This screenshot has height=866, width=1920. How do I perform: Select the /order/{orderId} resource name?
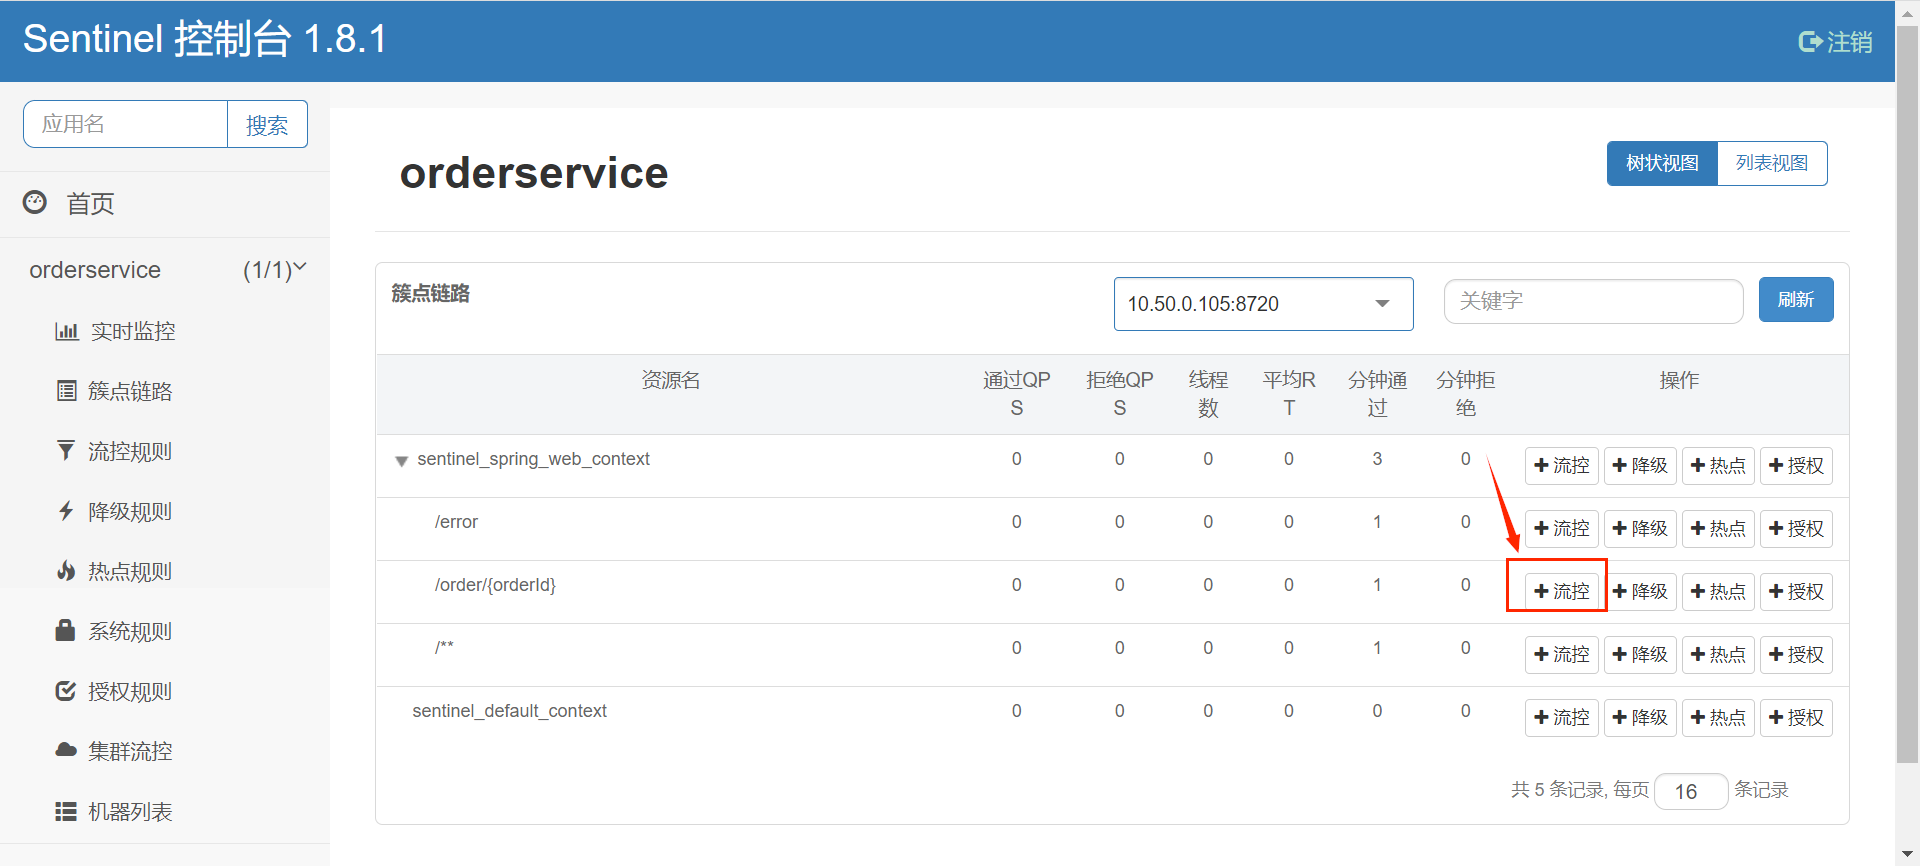495,585
